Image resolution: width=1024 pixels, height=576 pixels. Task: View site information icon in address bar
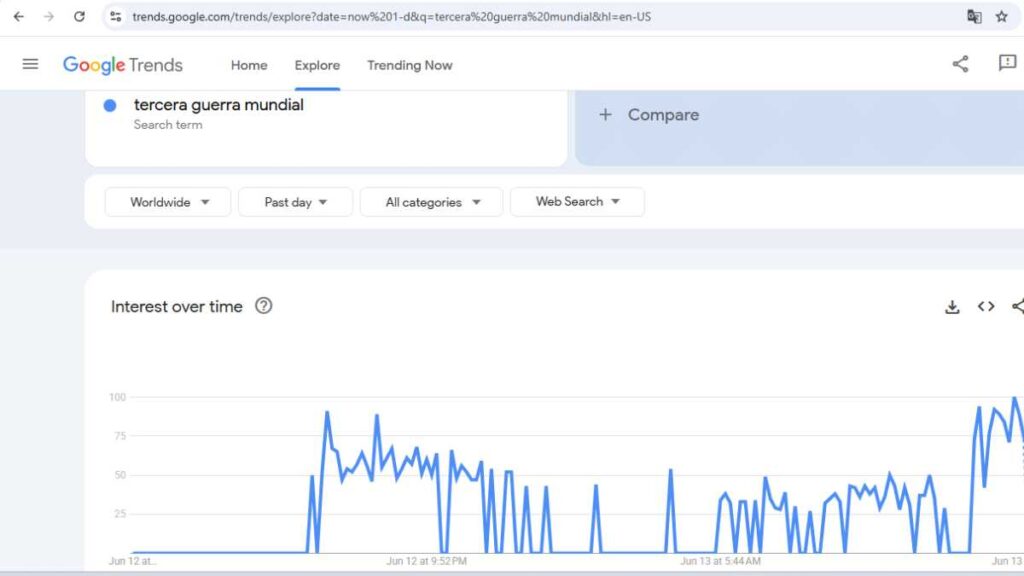[x=116, y=16]
